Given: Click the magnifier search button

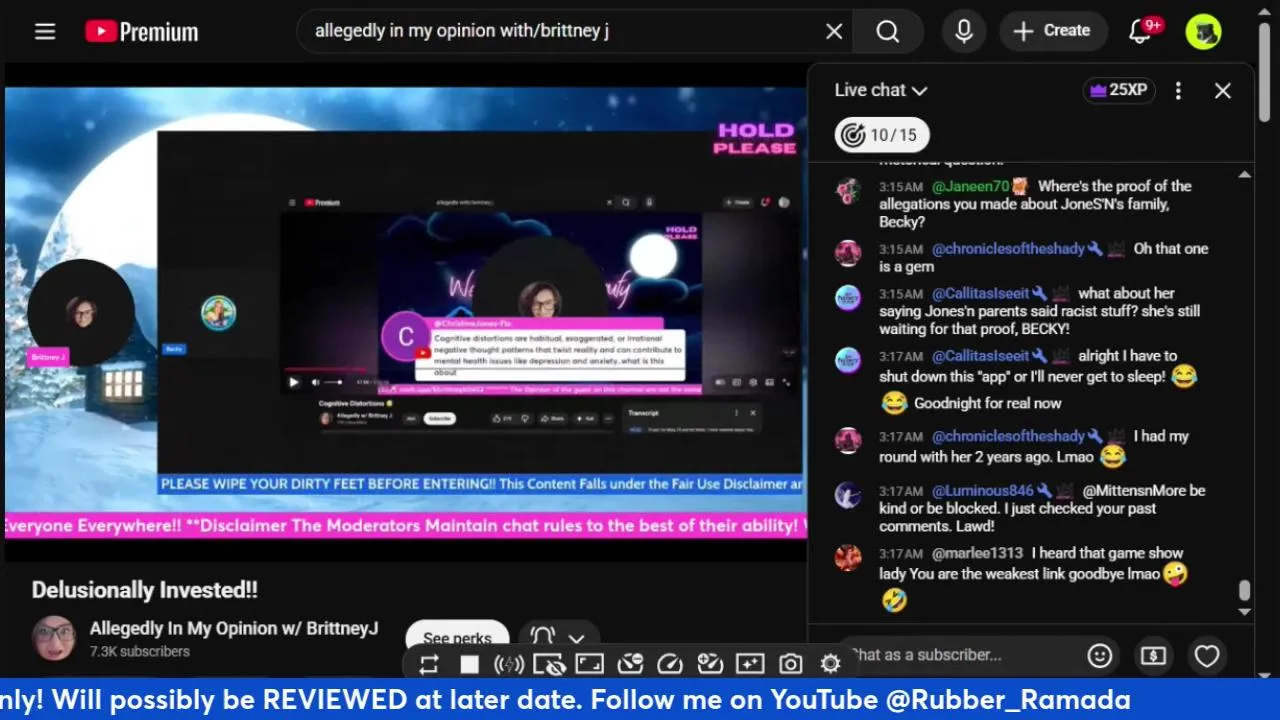Looking at the screenshot, I should point(888,32).
